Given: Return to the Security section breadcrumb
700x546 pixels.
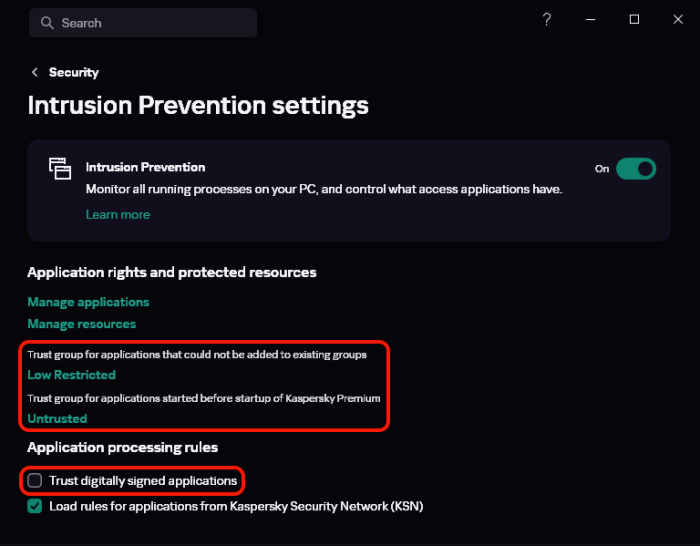Looking at the screenshot, I should click(74, 72).
